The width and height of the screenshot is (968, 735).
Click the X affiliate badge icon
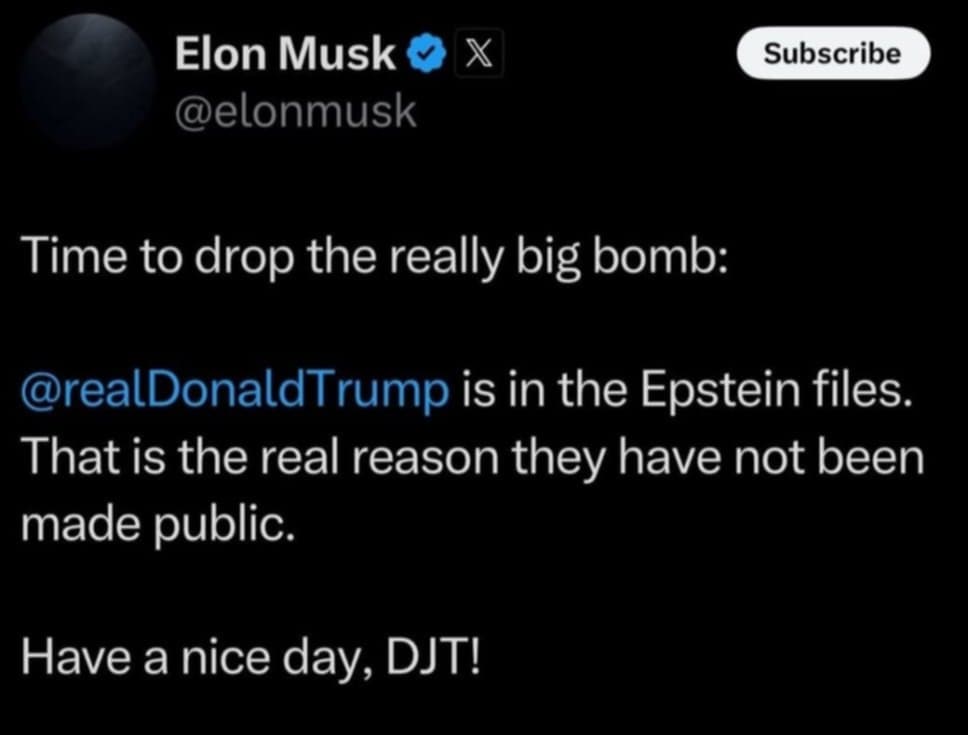coord(478,54)
